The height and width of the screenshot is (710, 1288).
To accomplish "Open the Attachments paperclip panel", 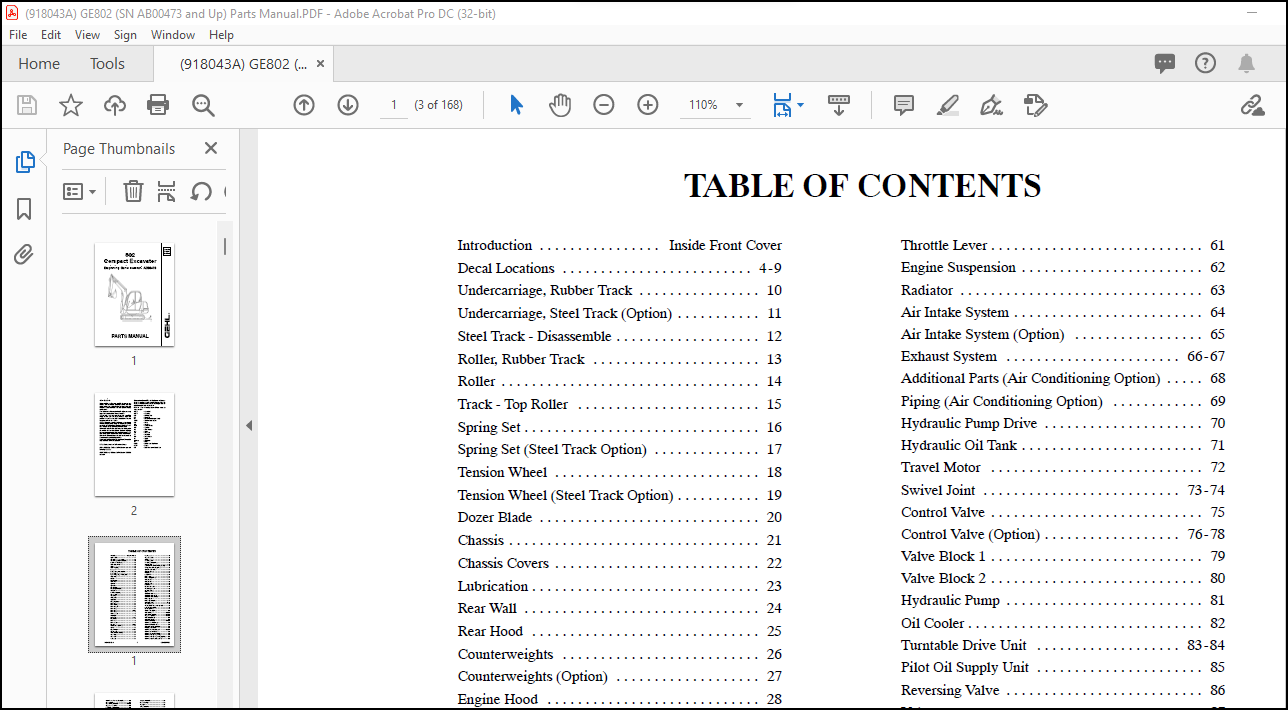I will click(24, 255).
